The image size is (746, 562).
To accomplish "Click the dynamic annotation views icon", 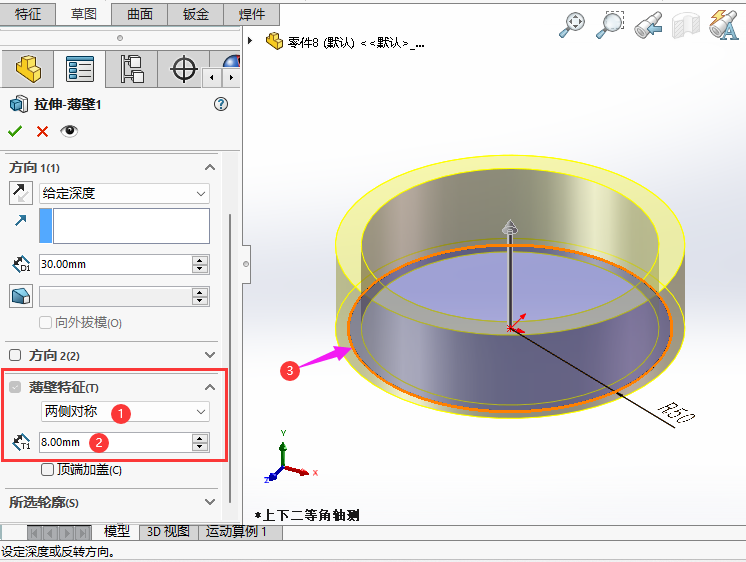I will click(724, 24).
